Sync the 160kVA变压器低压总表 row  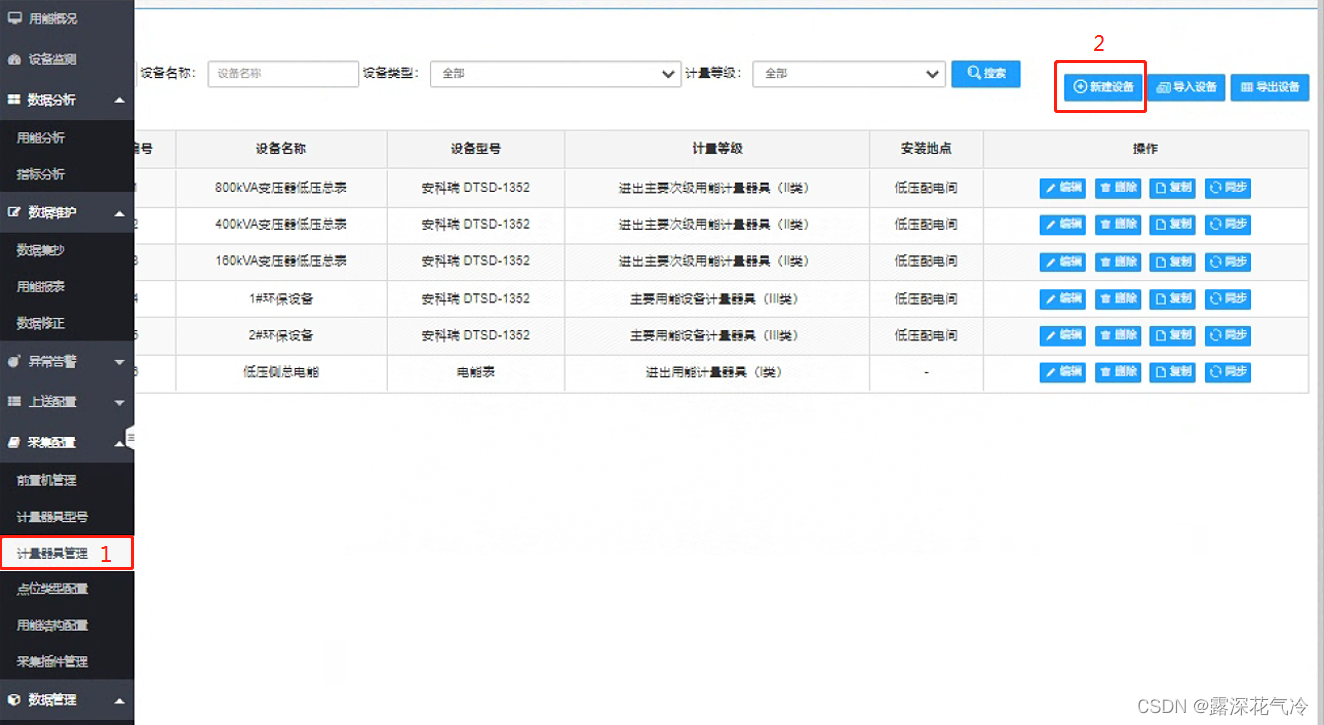tap(1228, 262)
